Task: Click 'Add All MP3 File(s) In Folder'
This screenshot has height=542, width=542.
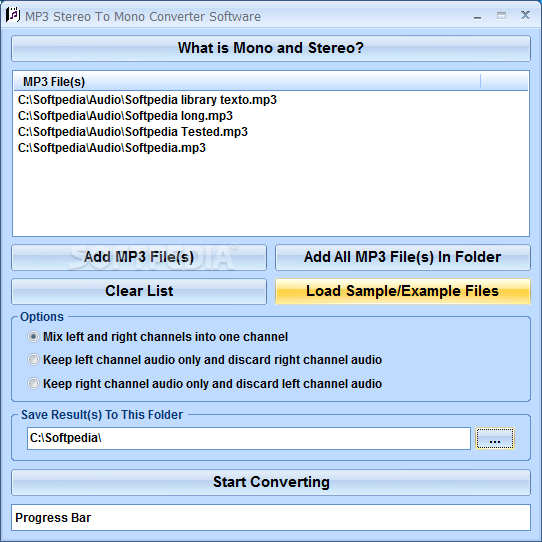Action: (403, 257)
